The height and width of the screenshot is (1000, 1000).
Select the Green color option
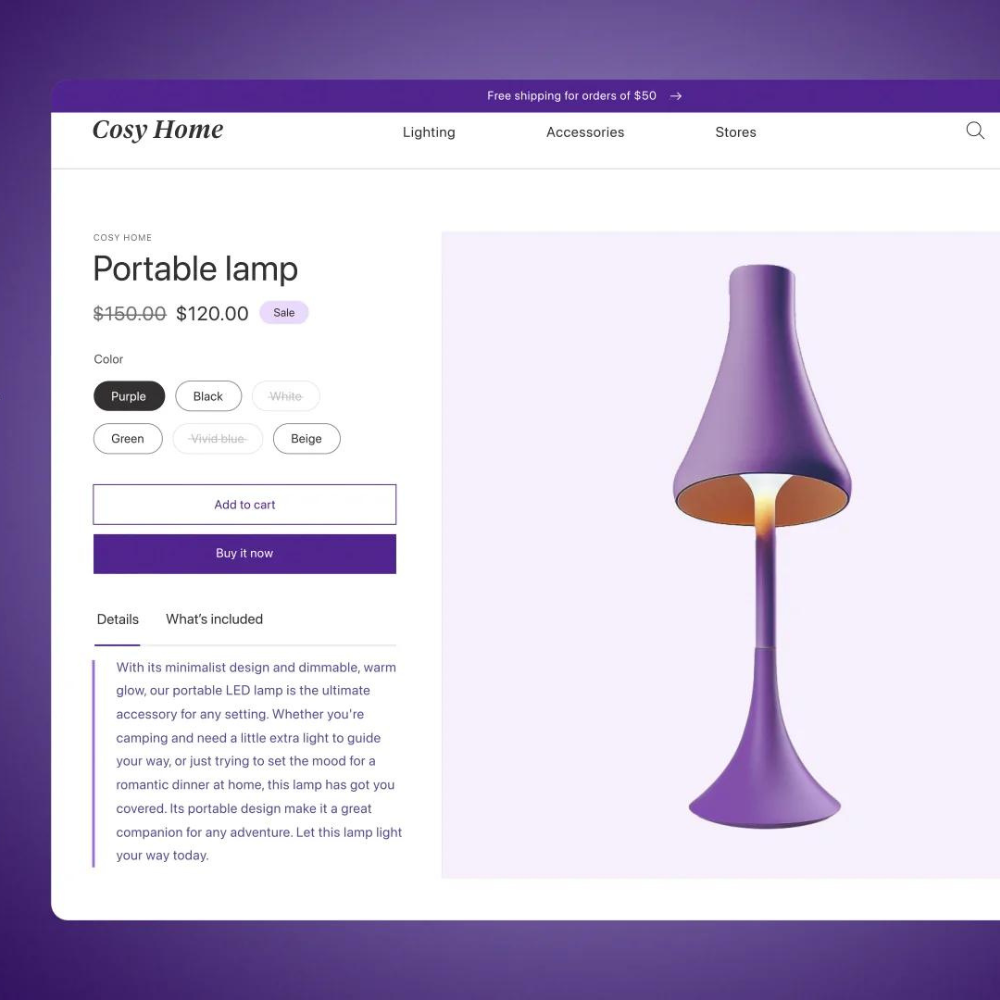pyautogui.click(x=128, y=439)
